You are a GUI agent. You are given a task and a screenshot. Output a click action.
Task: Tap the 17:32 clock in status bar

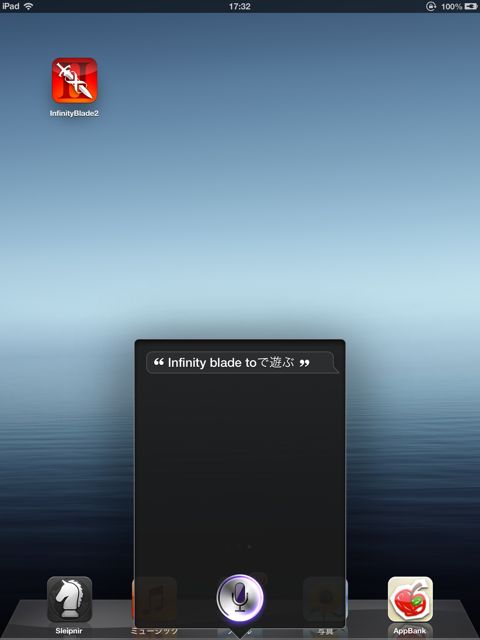240,7
